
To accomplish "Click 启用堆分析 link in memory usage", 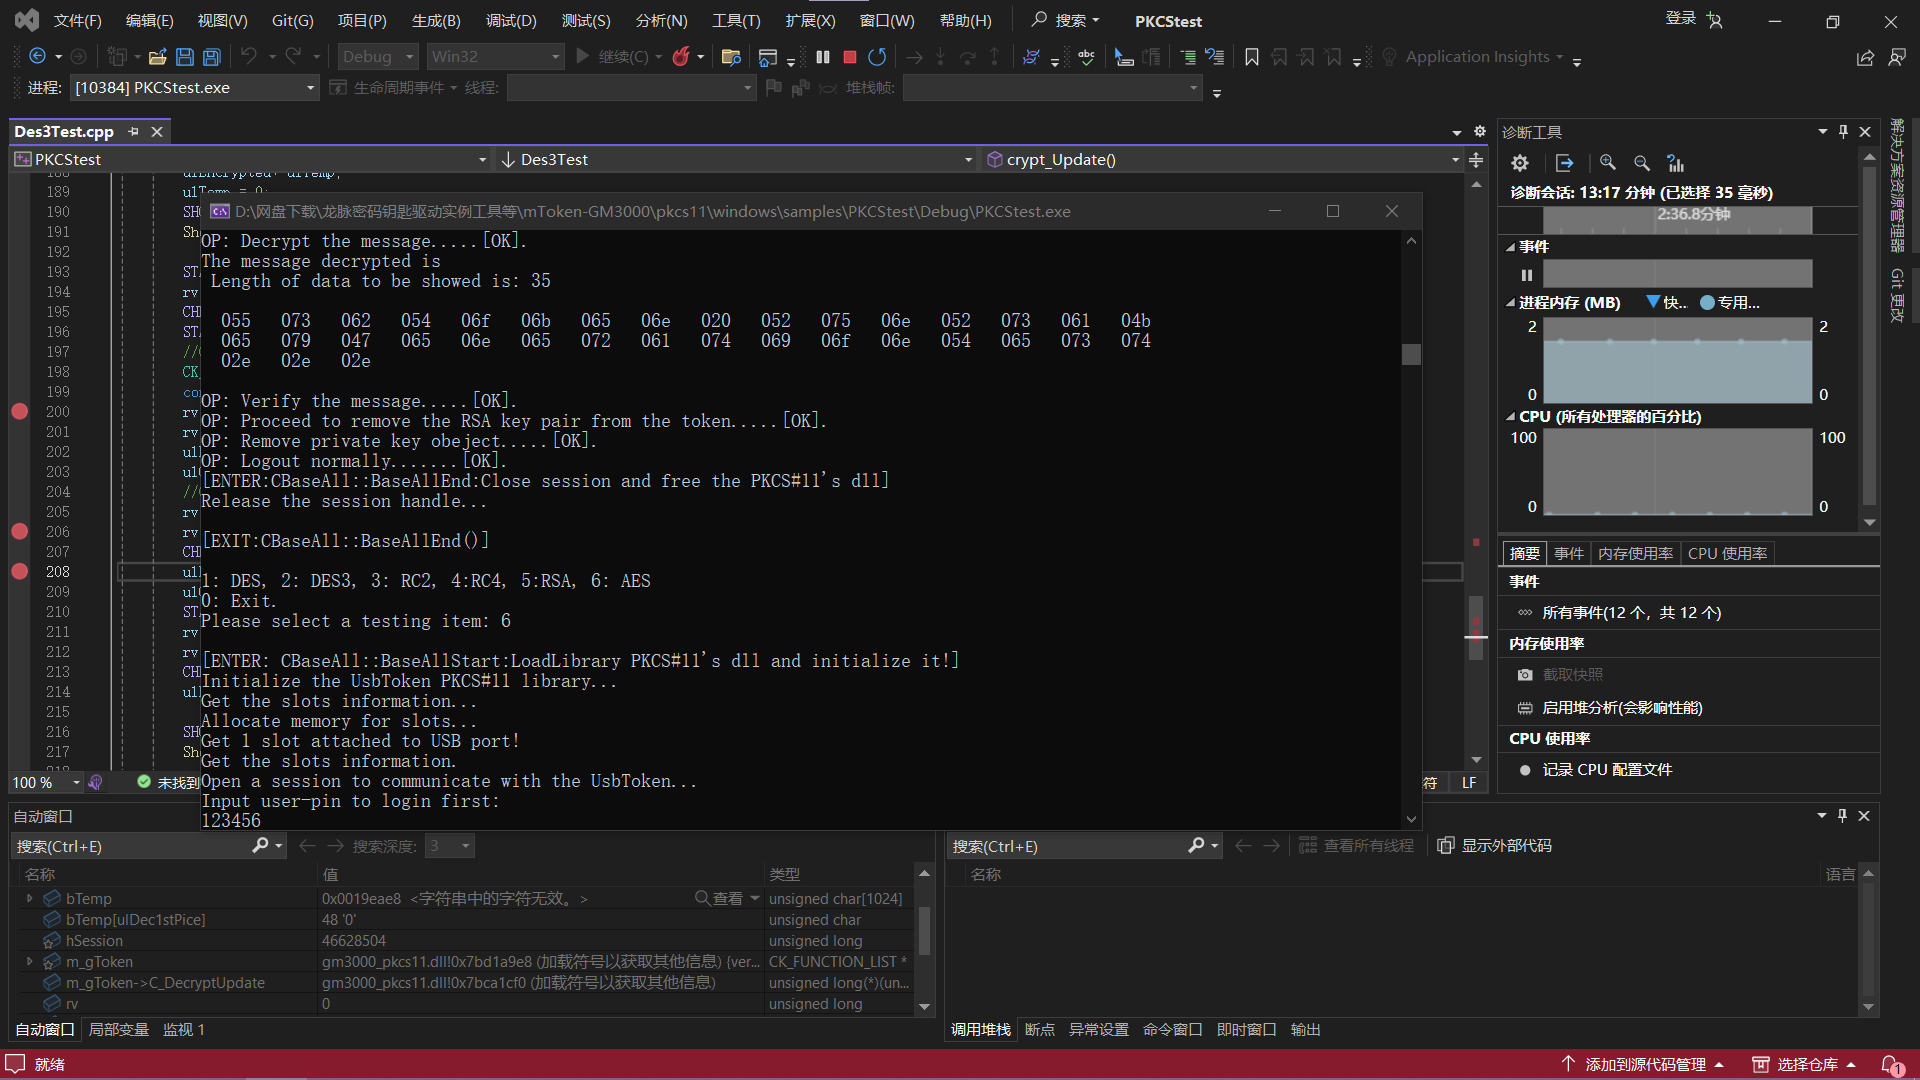I will tap(1622, 707).
